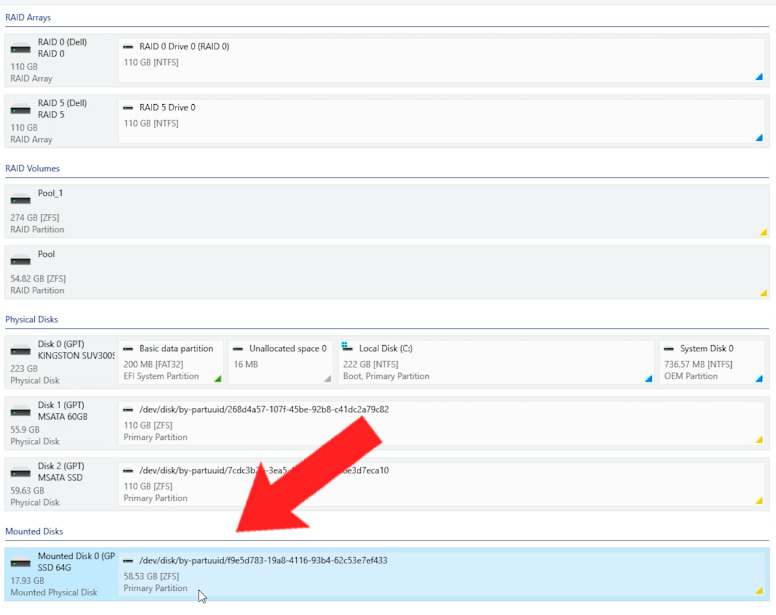This screenshot has height=615, width=776.
Task: Click the Physical Disks section heading
Action: pyautogui.click(x=31, y=319)
